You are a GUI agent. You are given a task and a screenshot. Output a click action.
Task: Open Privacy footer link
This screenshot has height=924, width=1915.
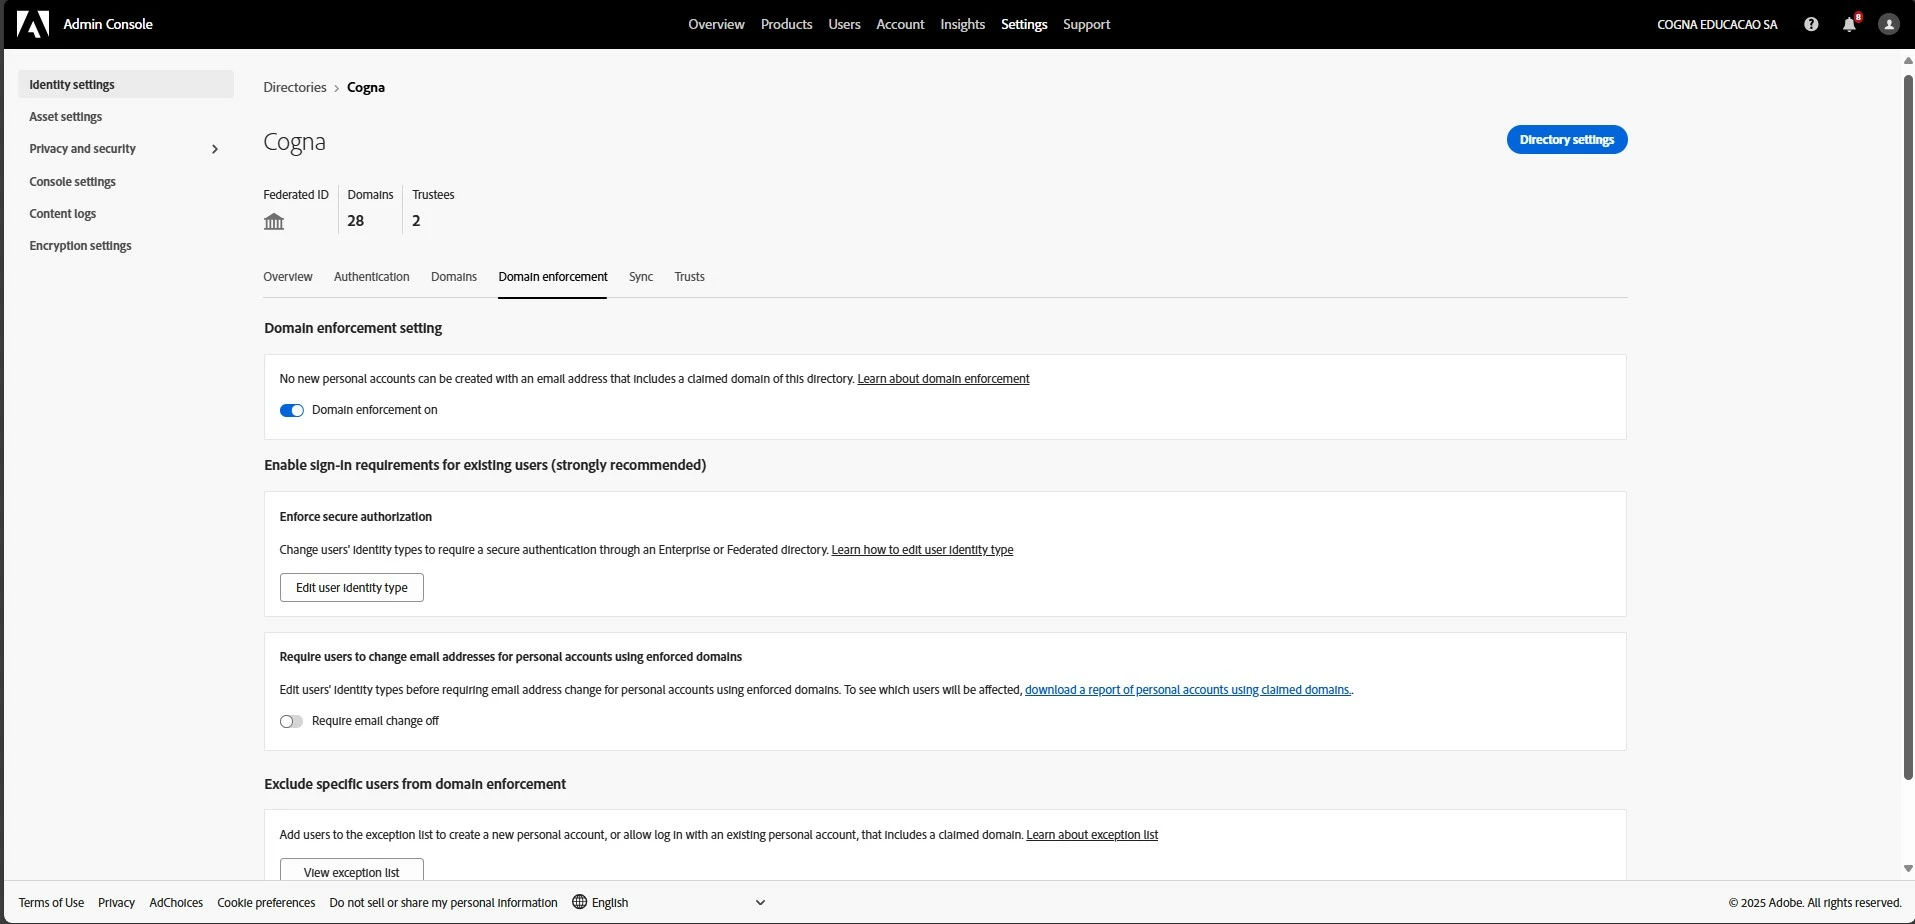tap(116, 902)
